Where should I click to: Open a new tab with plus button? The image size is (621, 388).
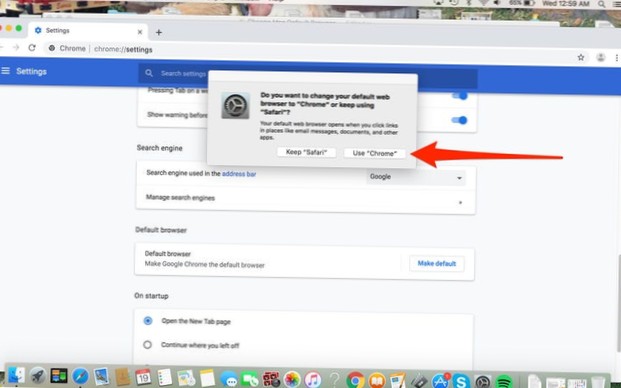click(x=159, y=32)
